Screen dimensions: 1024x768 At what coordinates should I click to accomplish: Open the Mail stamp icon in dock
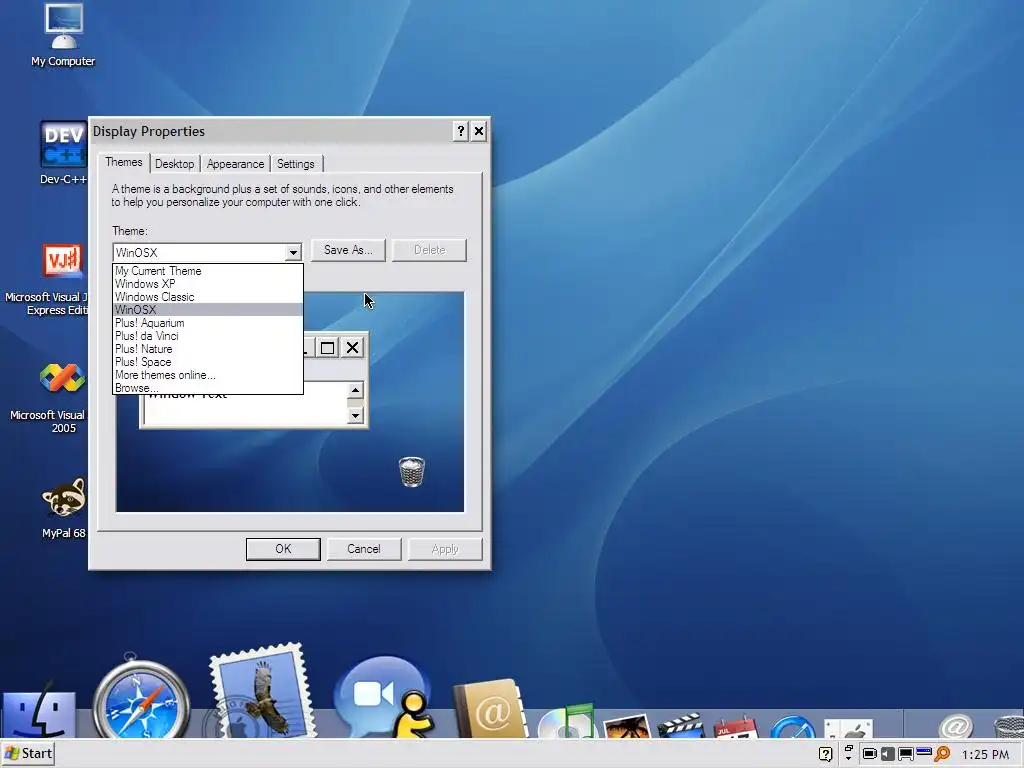[x=263, y=692]
